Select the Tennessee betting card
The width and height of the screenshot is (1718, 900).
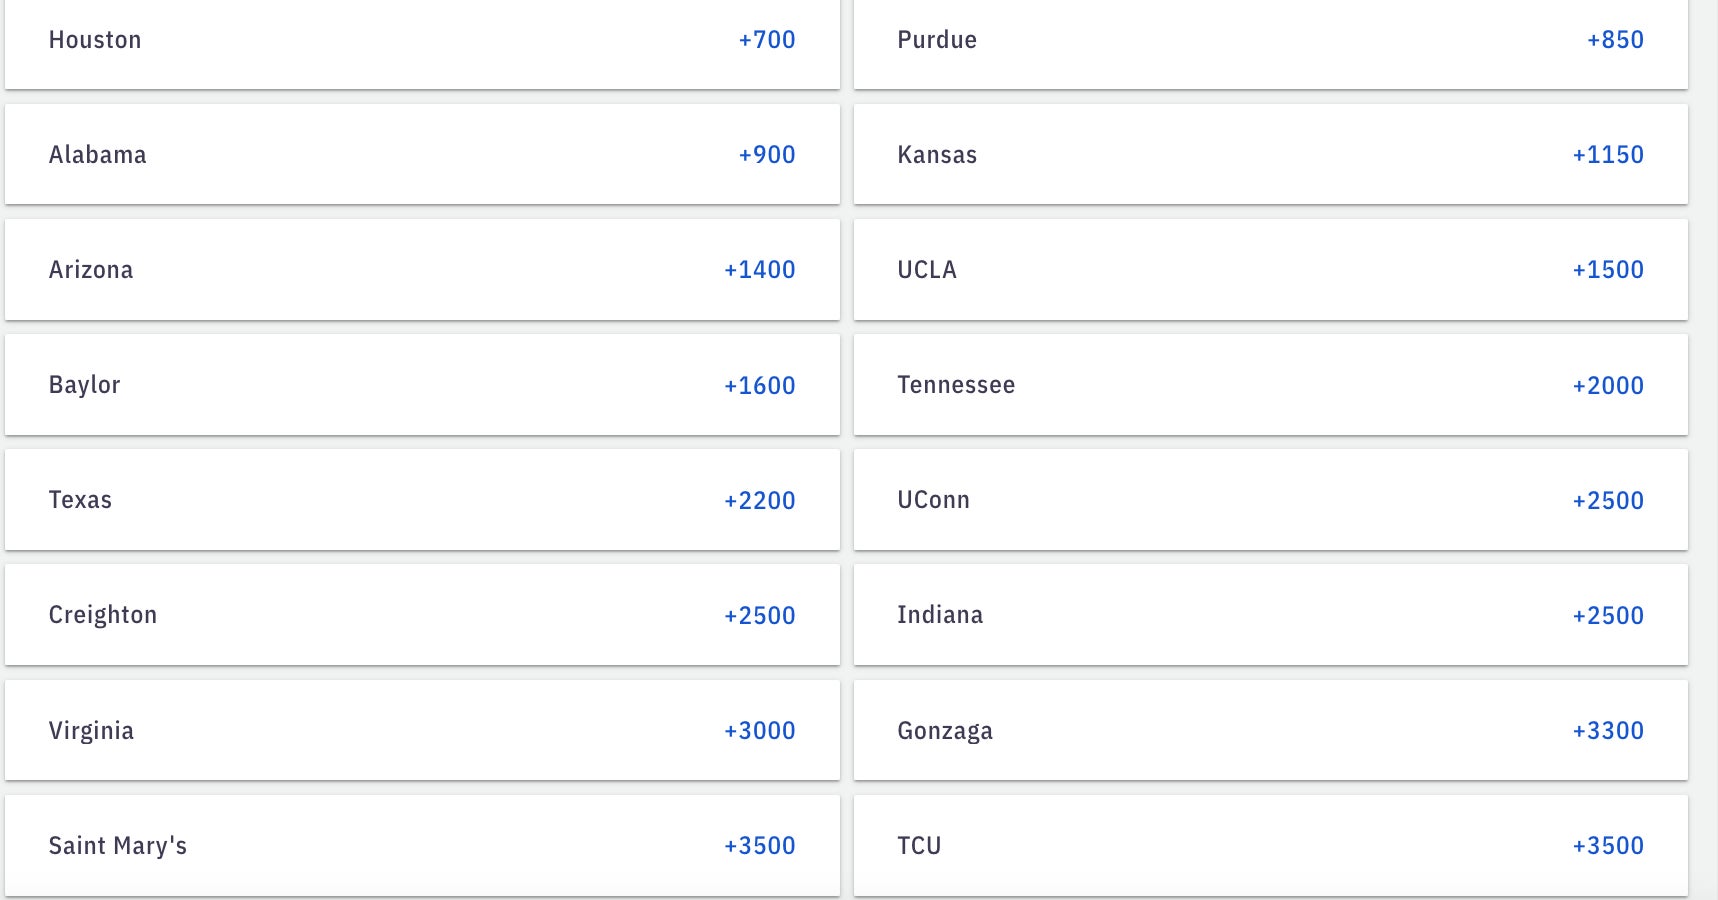tap(1270, 385)
